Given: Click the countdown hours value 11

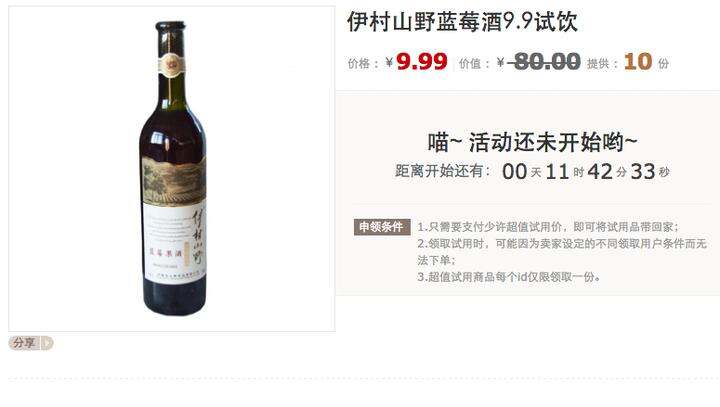Looking at the screenshot, I should tap(557, 172).
